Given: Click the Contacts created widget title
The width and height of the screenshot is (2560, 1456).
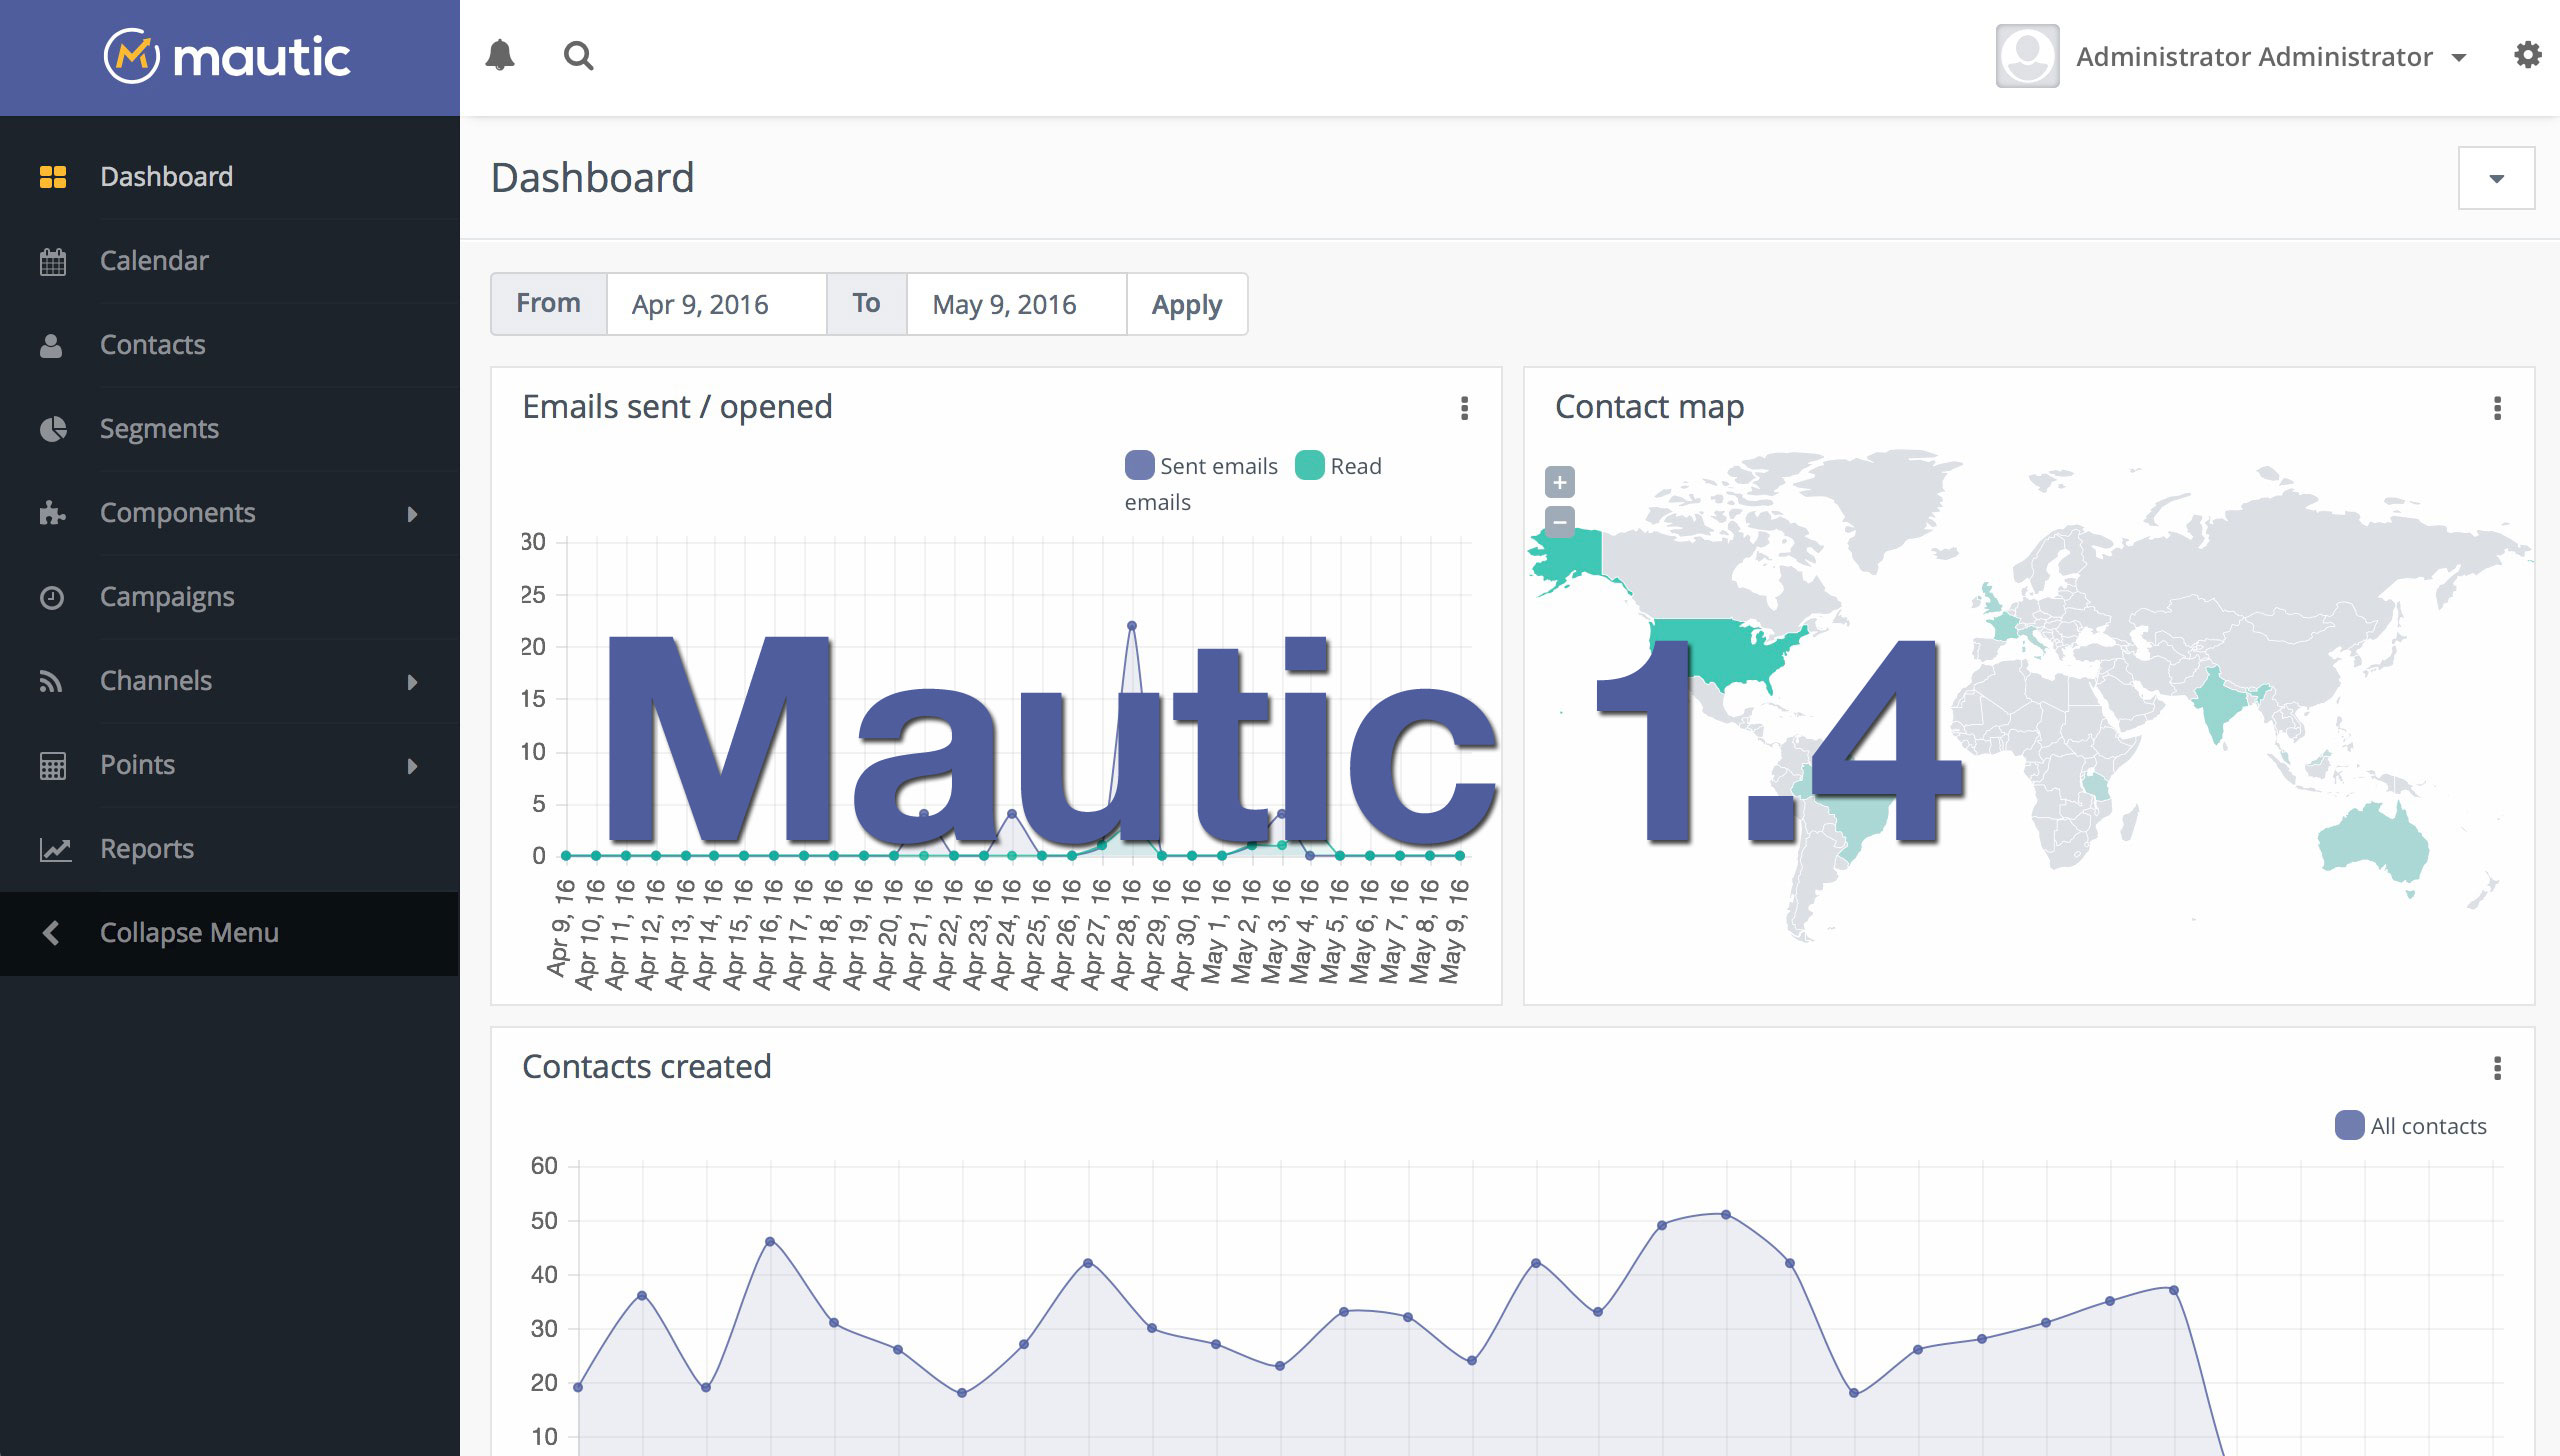Looking at the screenshot, I should [646, 1067].
